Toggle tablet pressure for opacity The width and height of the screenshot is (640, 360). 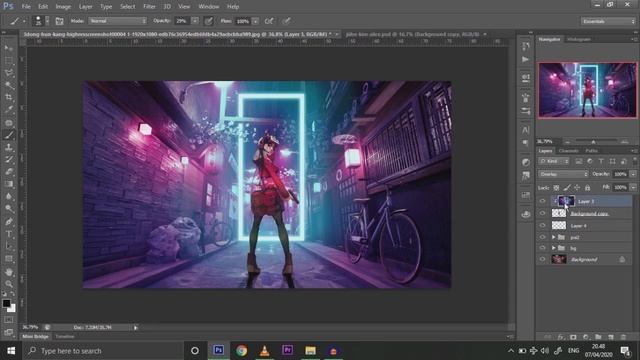click(x=209, y=21)
